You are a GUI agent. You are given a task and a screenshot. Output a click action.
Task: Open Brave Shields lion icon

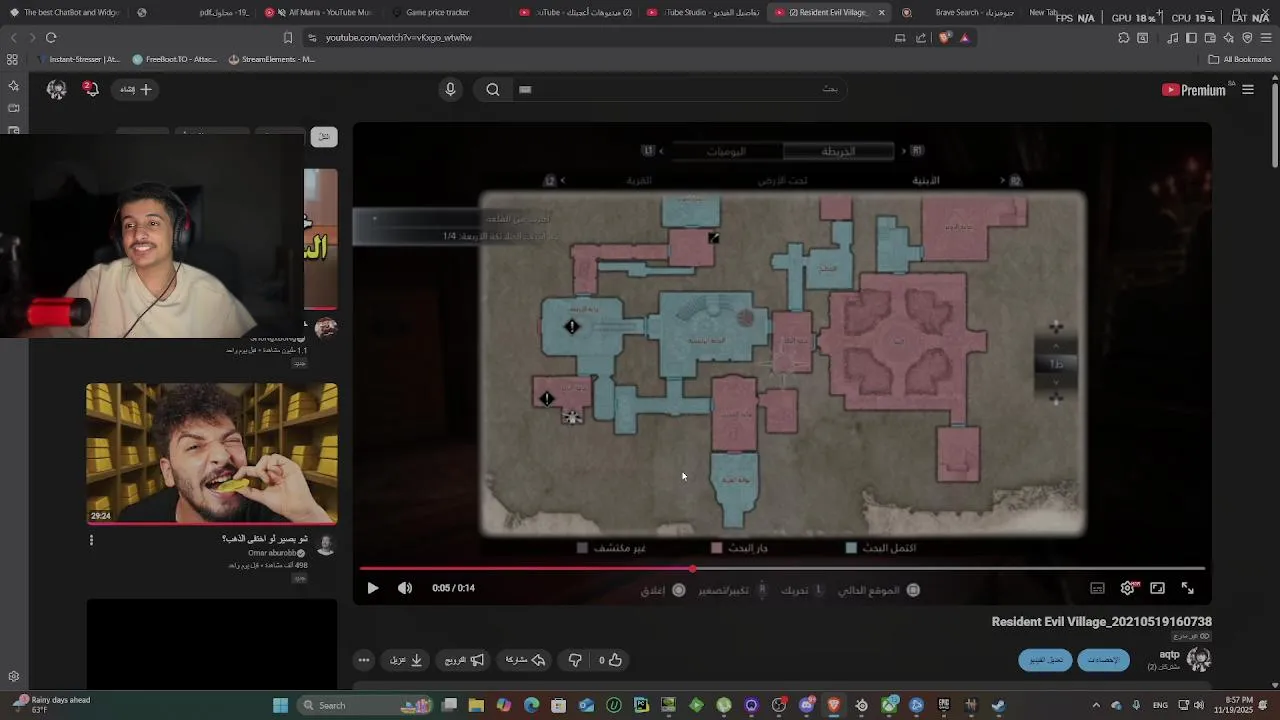(945, 37)
